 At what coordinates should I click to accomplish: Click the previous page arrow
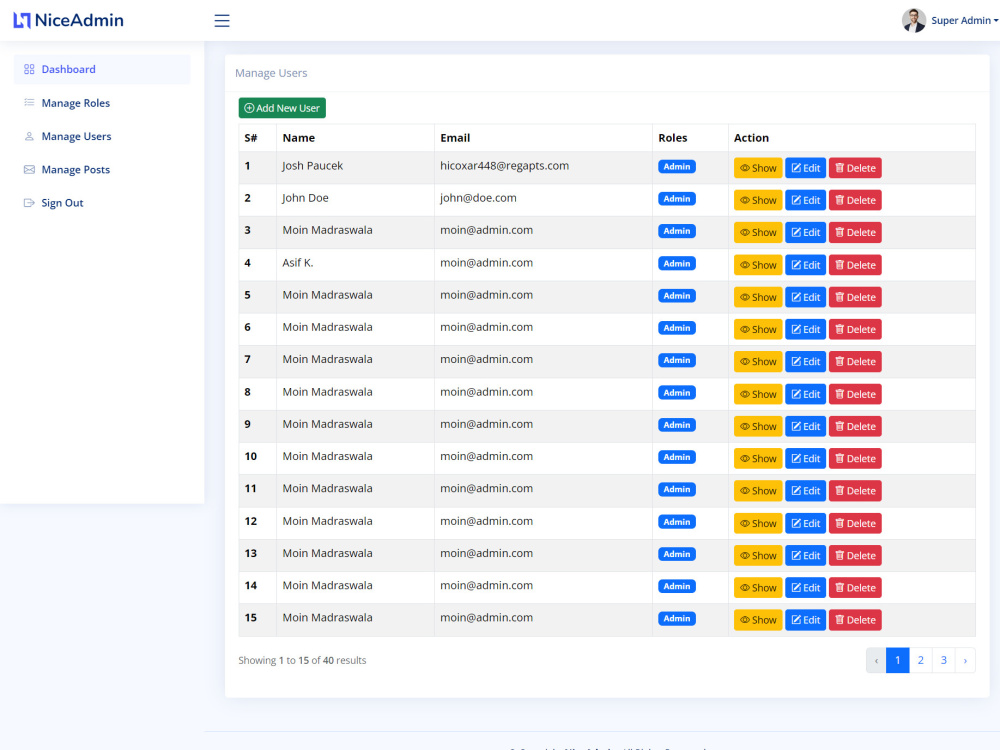(x=876, y=660)
